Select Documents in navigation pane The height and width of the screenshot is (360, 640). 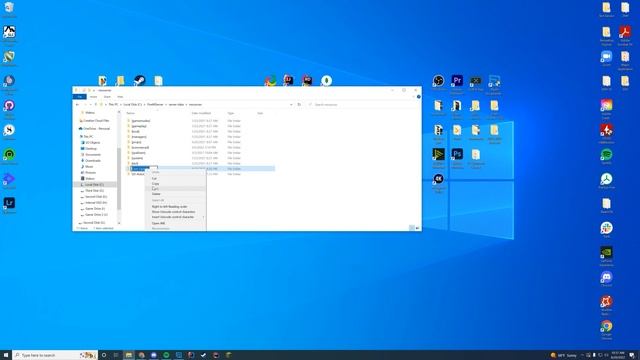coord(91,154)
